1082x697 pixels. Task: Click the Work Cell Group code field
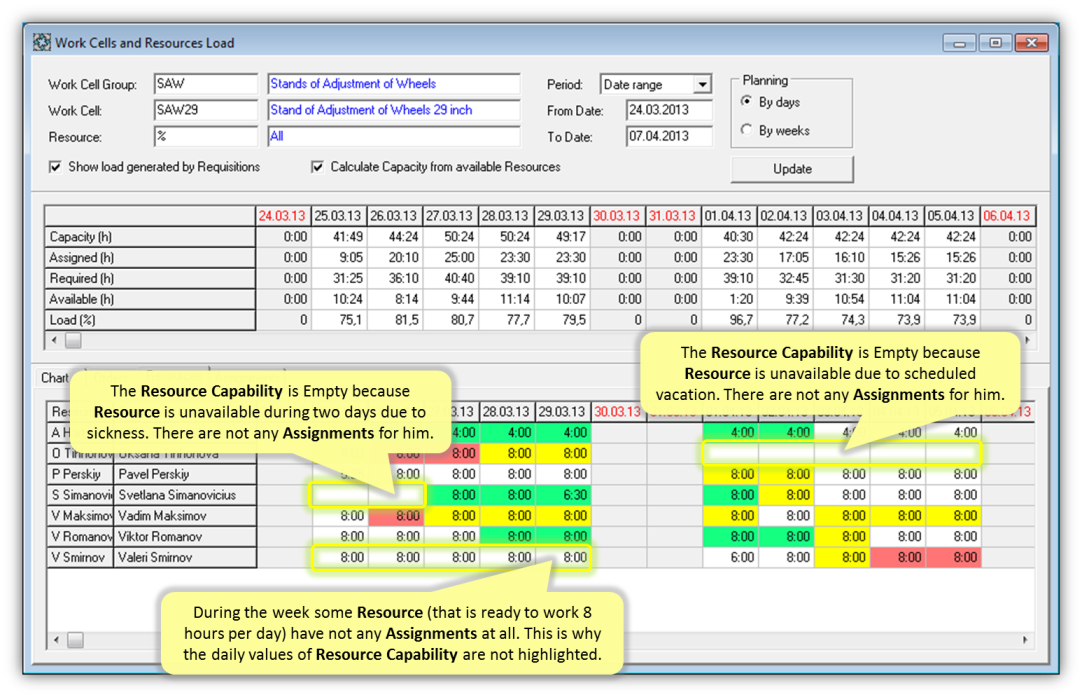pyautogui.click(x=206, y=84)
